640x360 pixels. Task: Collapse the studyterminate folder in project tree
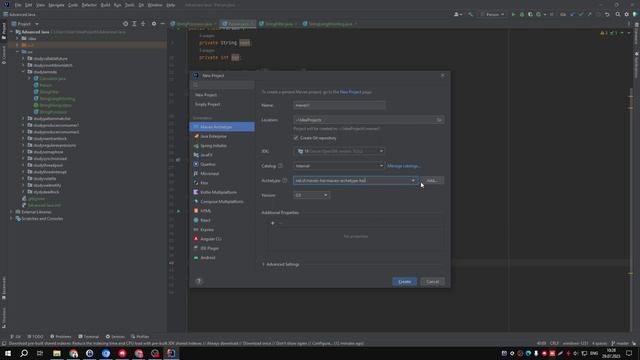point(24,72)
